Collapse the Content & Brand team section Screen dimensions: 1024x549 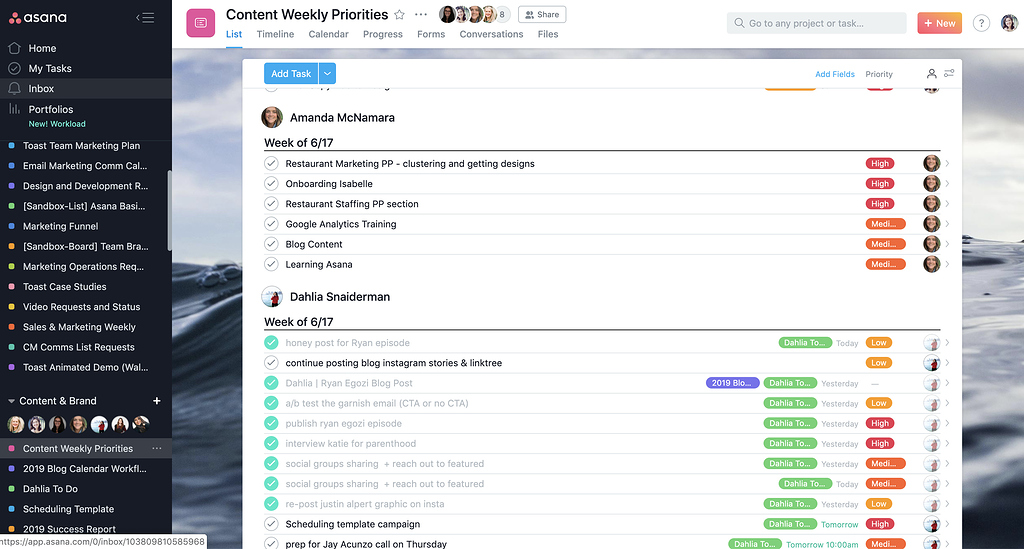[11, 401]
